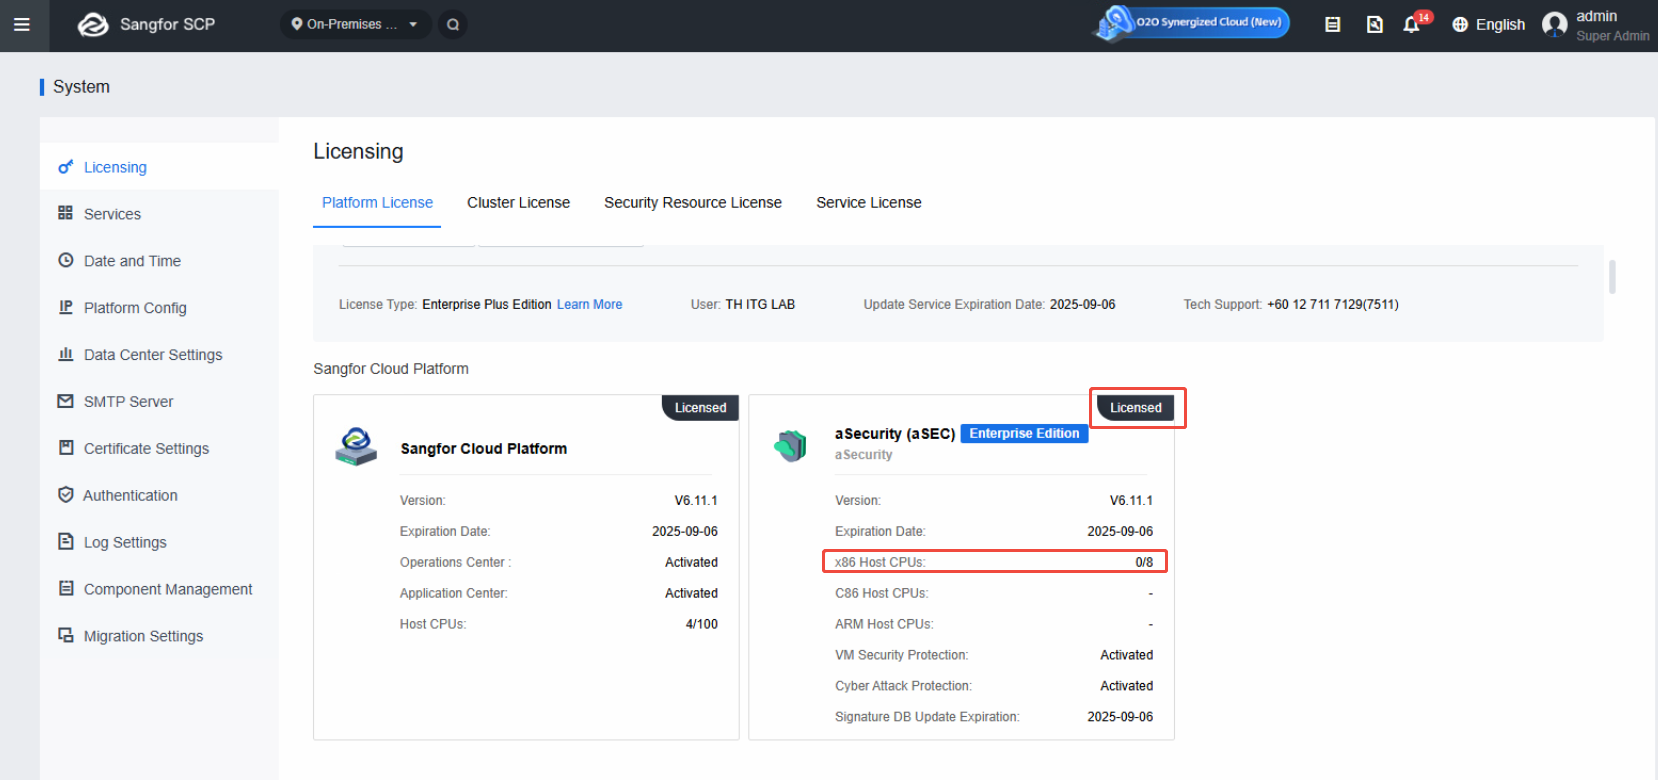Open Licensing in the sidebar
The image size is (1658, 780).
click(x=159, y=167)
